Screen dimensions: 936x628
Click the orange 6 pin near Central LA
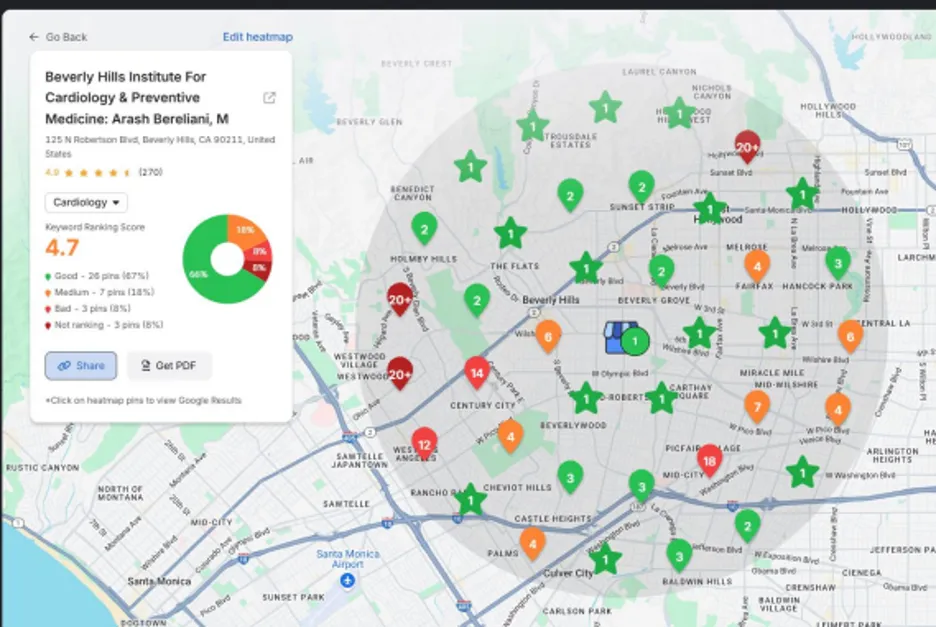pyautogui.click(x=850, y=337)
